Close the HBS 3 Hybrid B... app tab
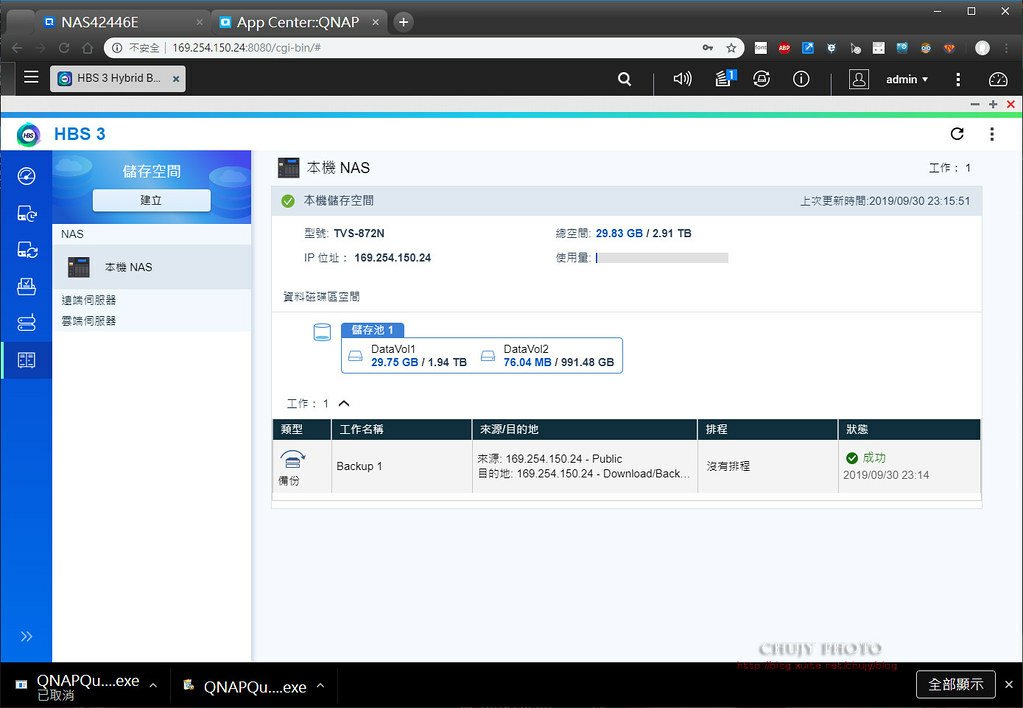Screen dimensions: 1023x708 (176, 79)
